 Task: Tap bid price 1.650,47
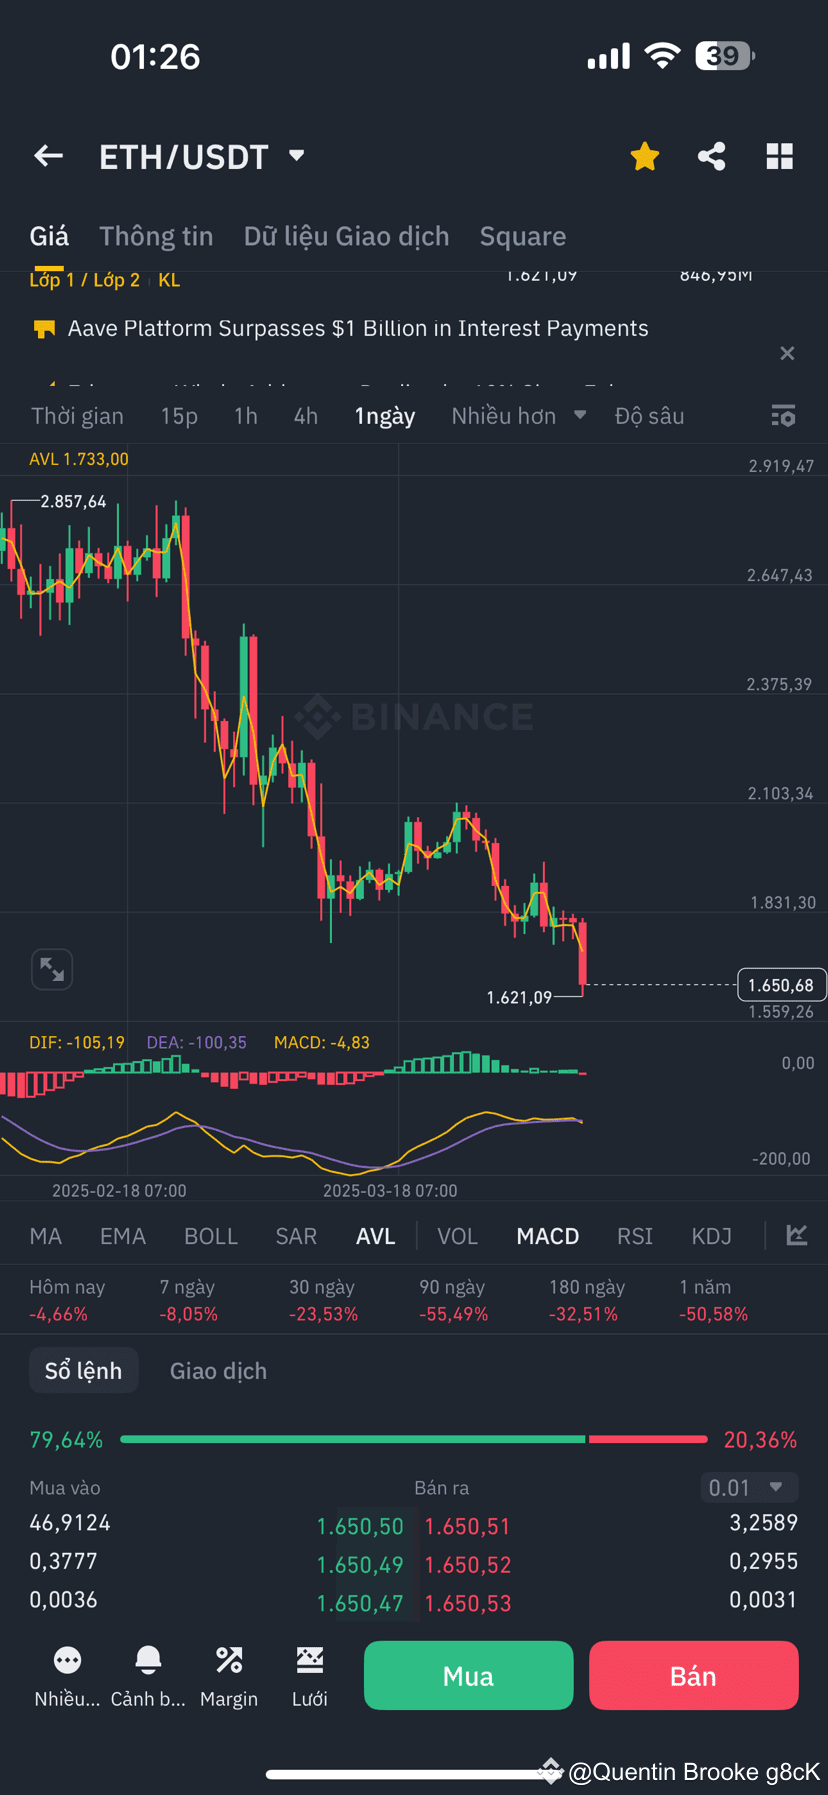360,1604
